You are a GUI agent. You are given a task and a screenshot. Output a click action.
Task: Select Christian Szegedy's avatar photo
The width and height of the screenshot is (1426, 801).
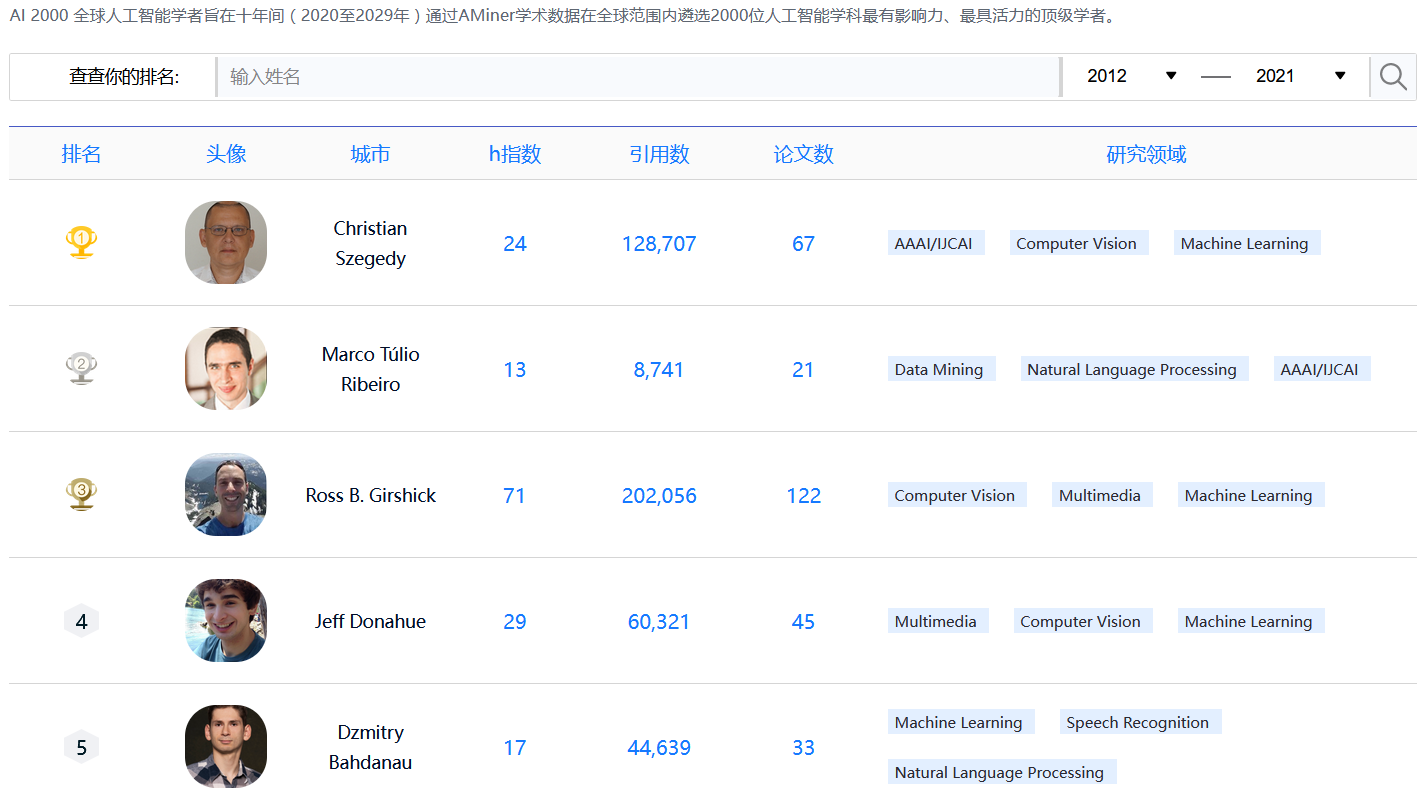click(225, 241)
